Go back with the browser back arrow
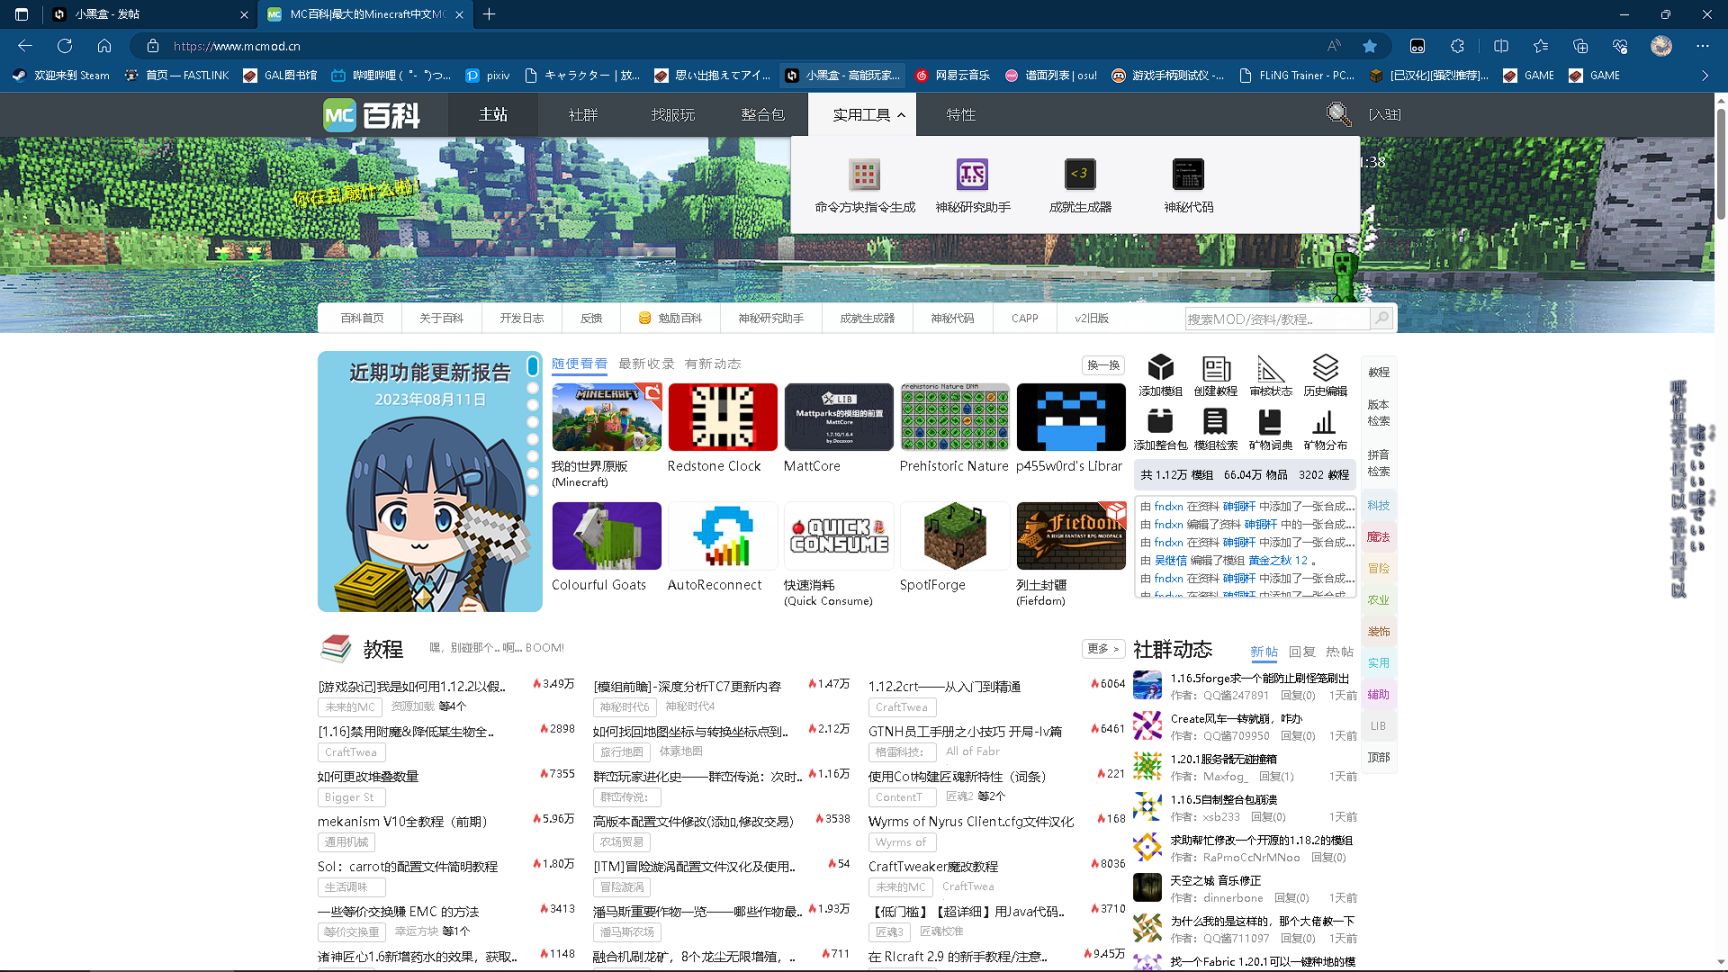The width and height of the screenshot is (1728, 972). pos(26,46)
